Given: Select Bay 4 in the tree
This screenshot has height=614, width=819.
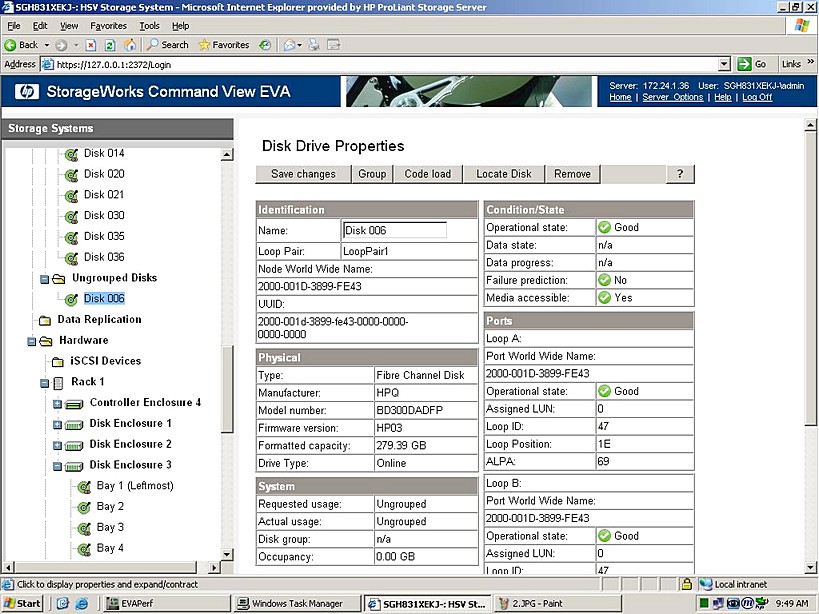Looking at the screenshot, I should pos(110,548).
